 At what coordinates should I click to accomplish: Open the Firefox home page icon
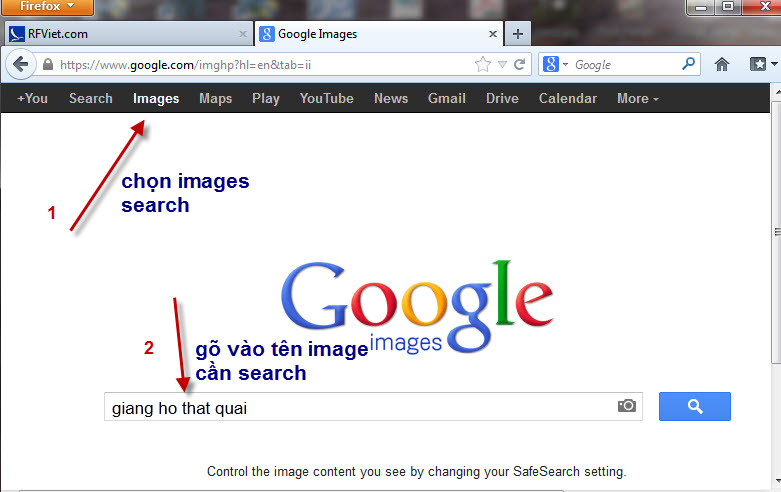tap(722, 64)
